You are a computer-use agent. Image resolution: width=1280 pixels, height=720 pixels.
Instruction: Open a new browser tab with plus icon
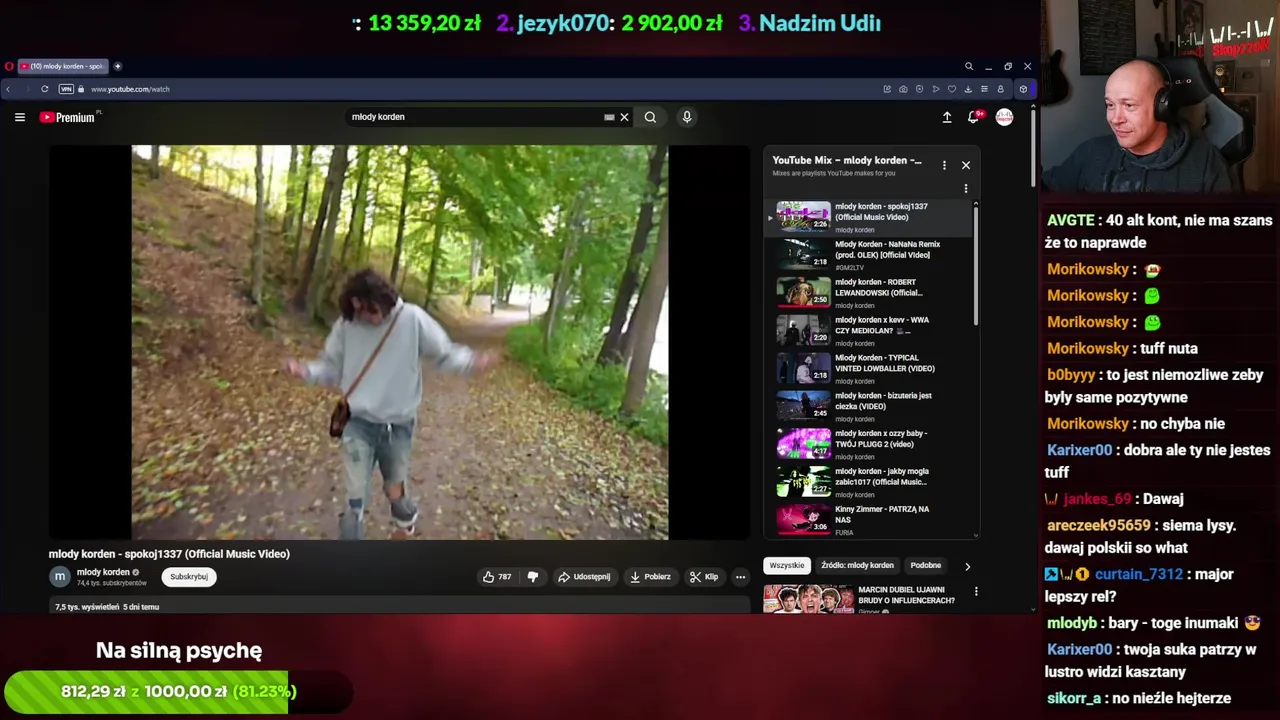pyautogui.click(x=117, y=66)
